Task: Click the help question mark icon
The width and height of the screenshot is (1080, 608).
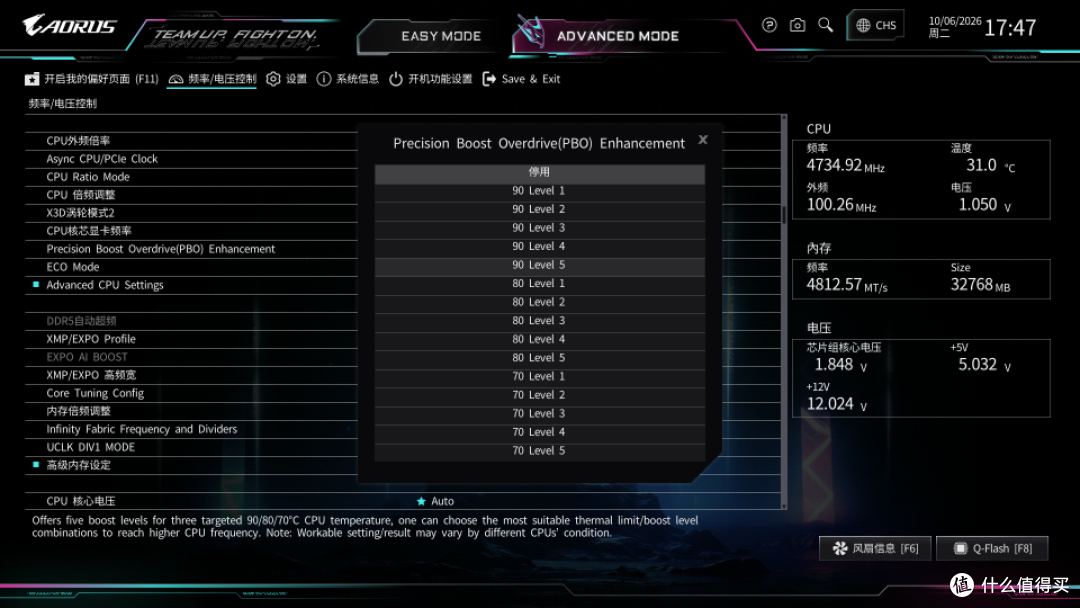Action: pyautogui.click(x=769, y=25)
